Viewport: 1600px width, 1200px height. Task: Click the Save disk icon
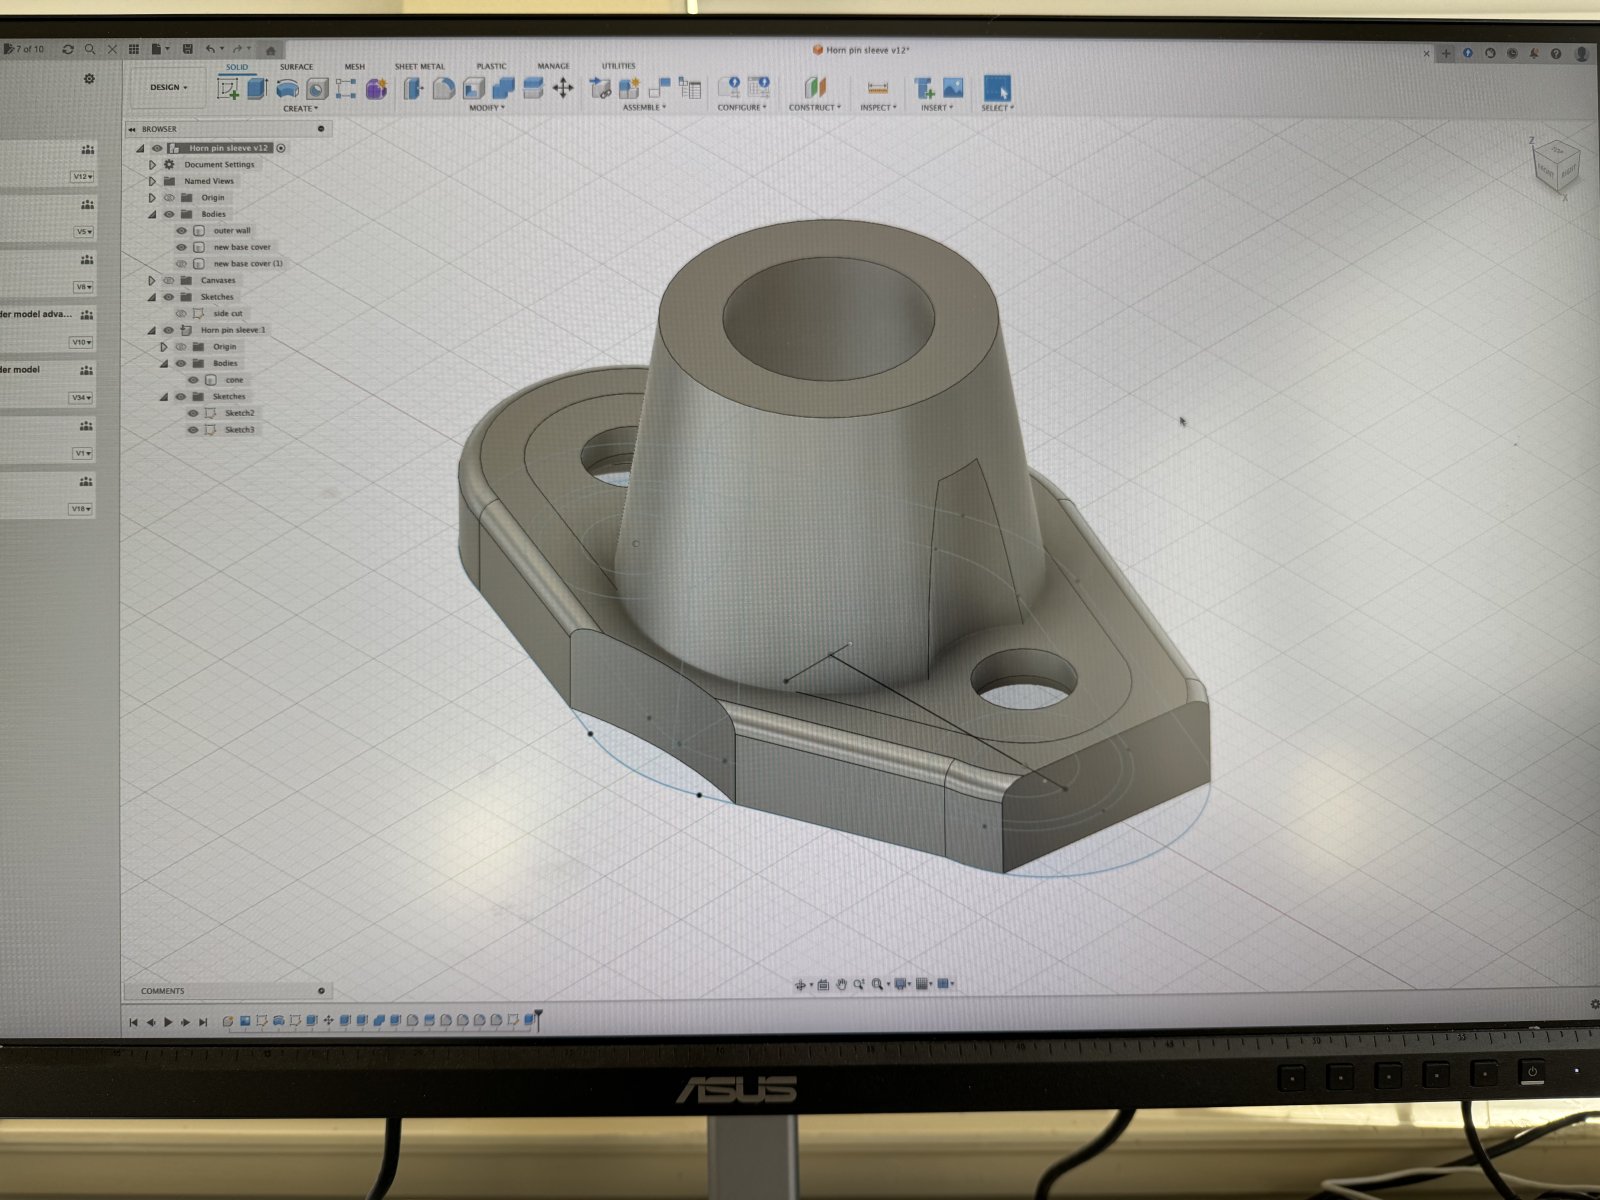coord(187,49)
